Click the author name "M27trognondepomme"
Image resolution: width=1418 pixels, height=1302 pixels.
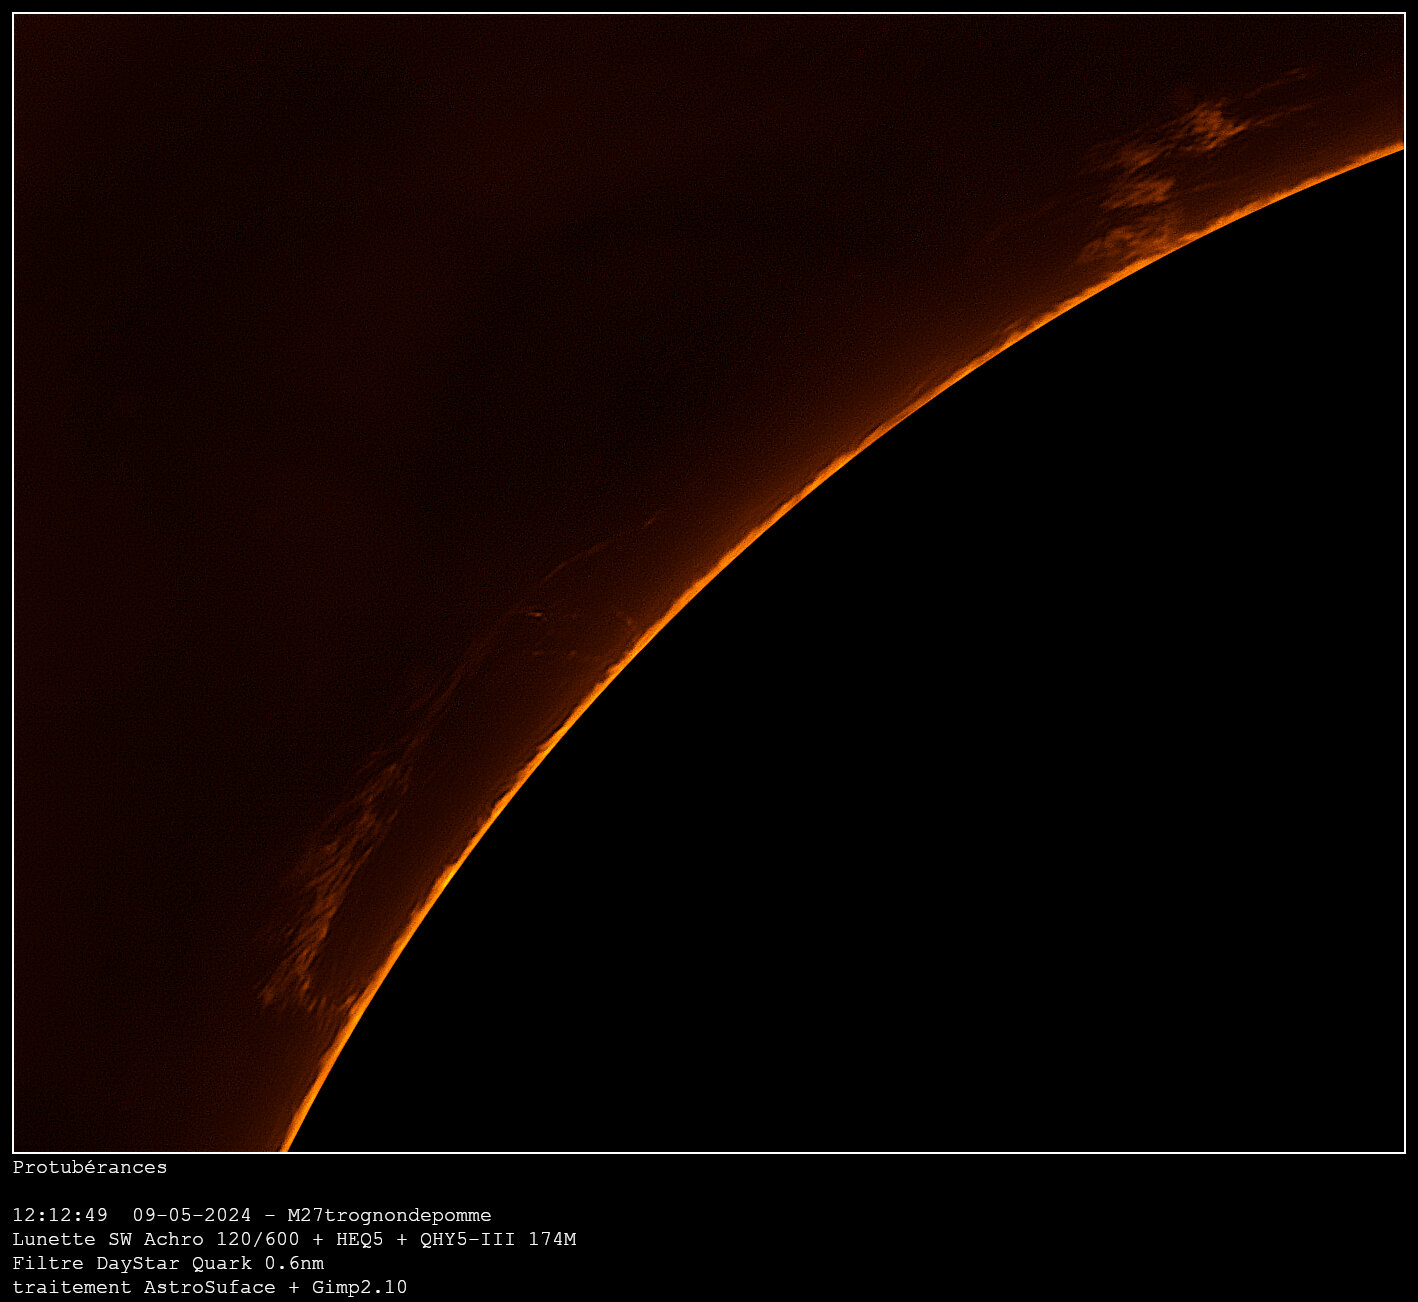tap(389, 1216)
